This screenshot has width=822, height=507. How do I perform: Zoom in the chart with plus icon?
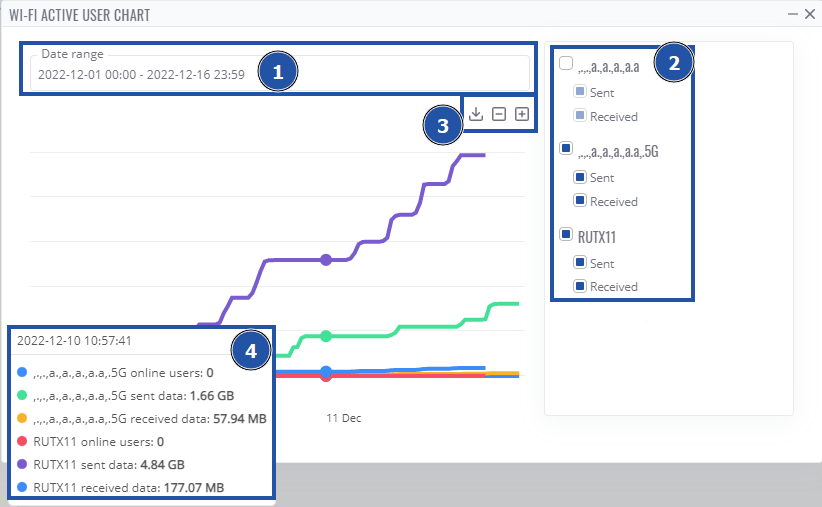[x=522, y=114]
